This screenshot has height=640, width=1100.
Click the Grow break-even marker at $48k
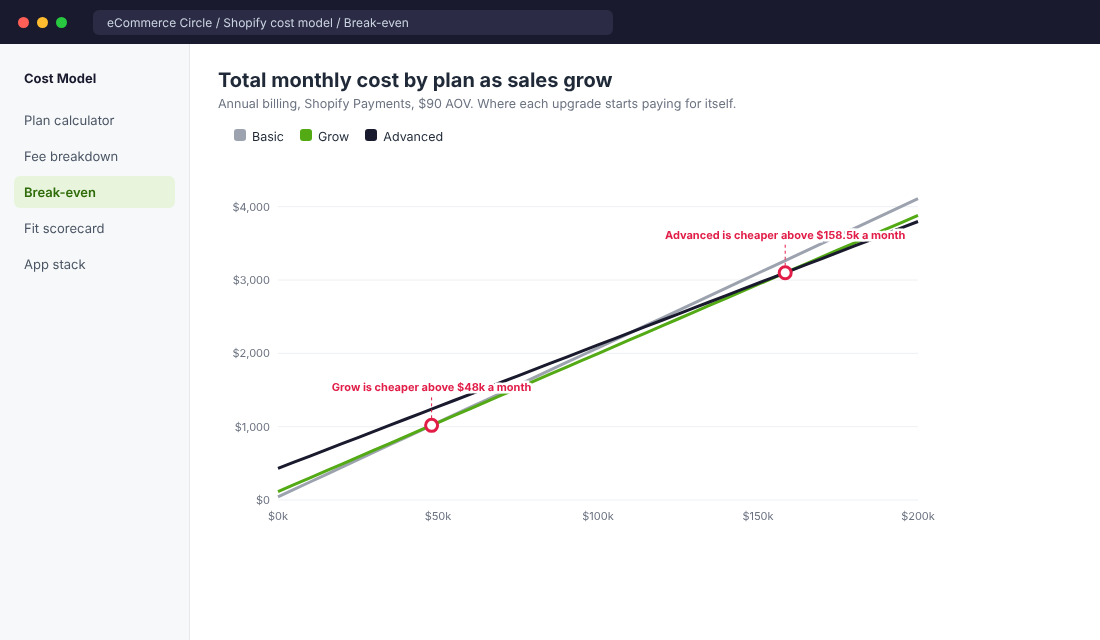click(431, 425)
